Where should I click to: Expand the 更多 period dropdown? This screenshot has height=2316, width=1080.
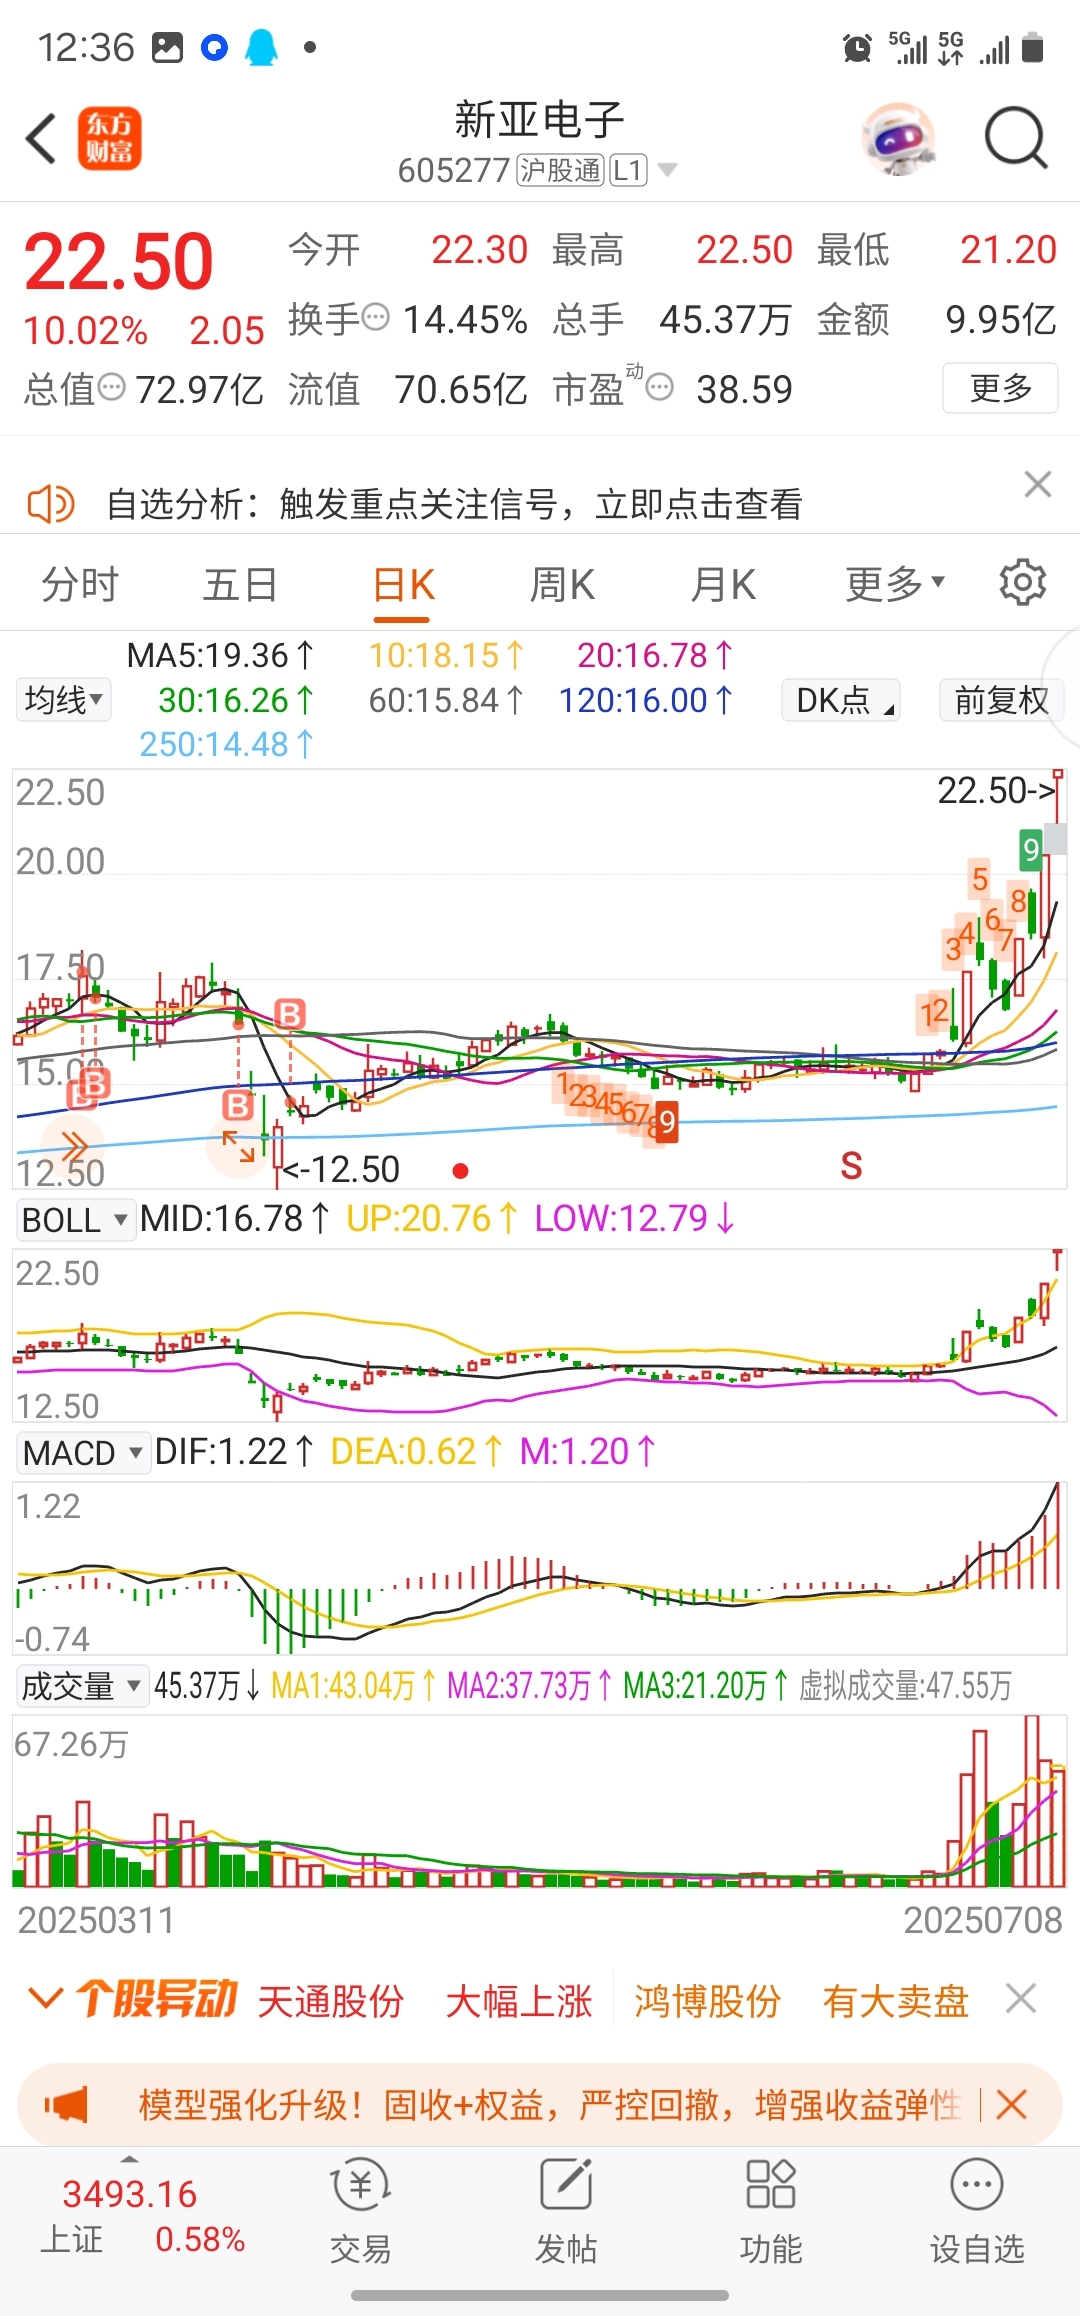895,584
